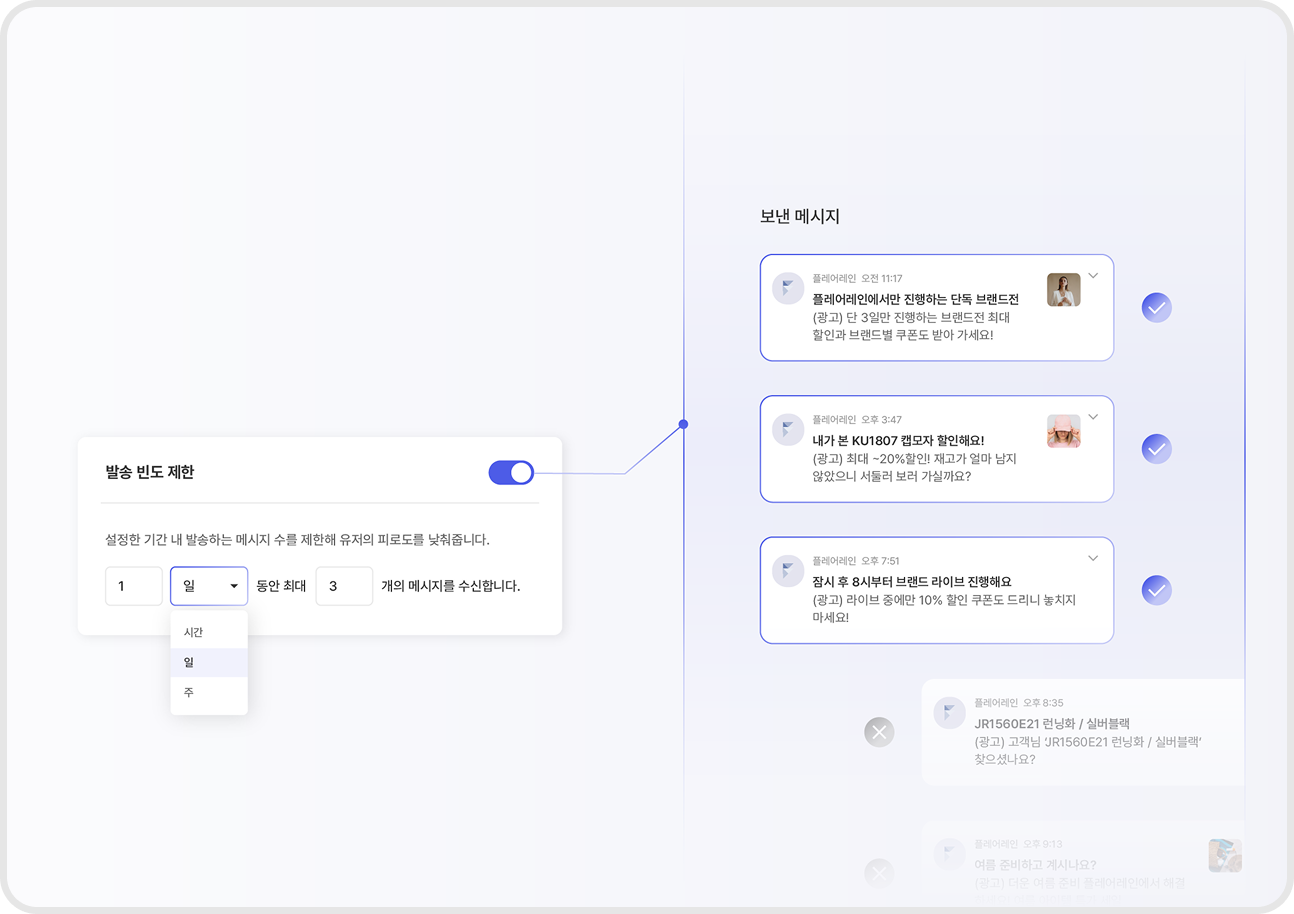Click the max message count field showing 3
The height and width of the screenshot is (914, 1294).
click(344, 586)
